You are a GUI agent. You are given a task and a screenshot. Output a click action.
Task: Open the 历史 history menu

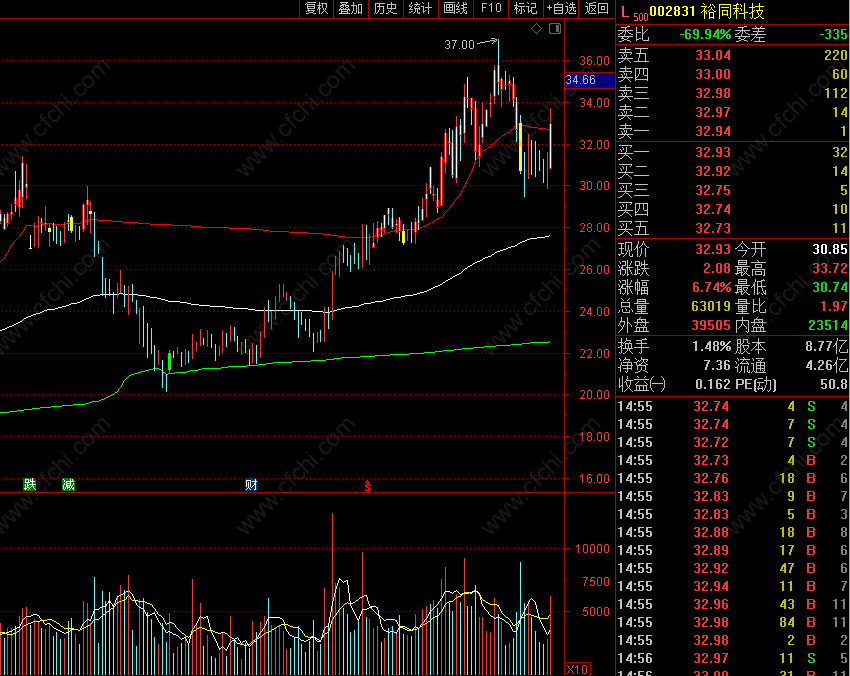[385, 9]
